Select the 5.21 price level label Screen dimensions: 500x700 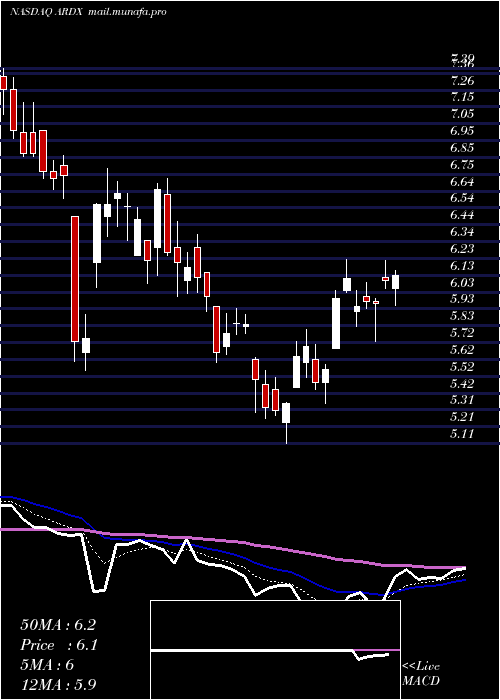[462, 417]
